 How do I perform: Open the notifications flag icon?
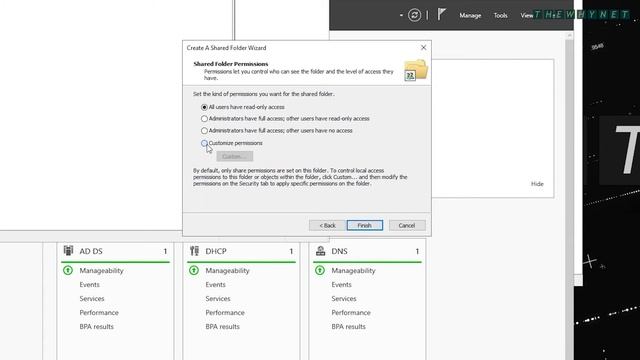pos(442,14)
